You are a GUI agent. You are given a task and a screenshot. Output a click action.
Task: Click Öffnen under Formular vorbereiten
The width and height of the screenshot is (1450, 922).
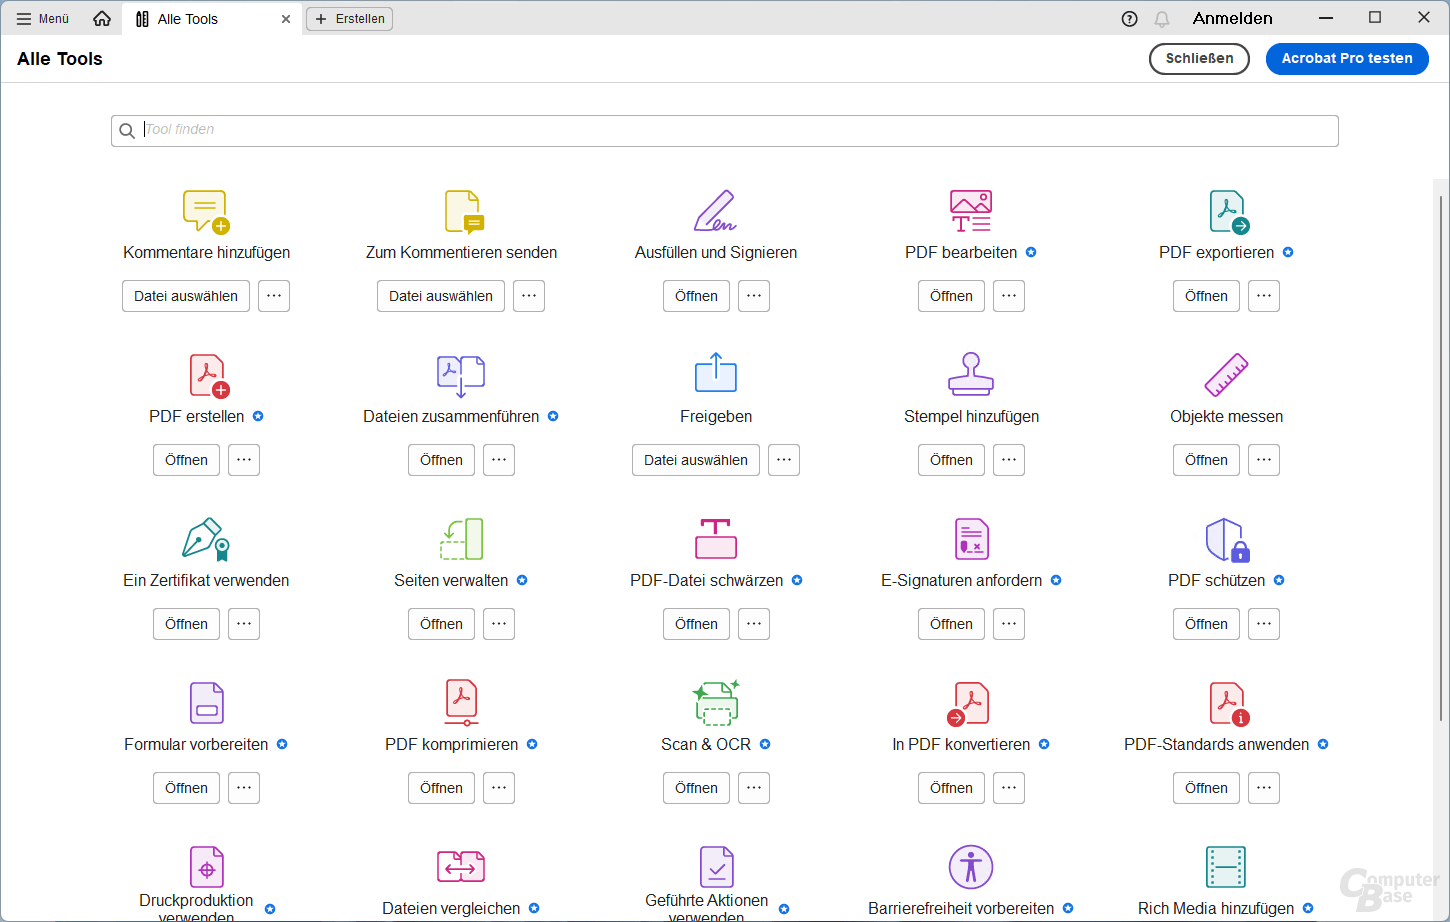click(186, 788)
